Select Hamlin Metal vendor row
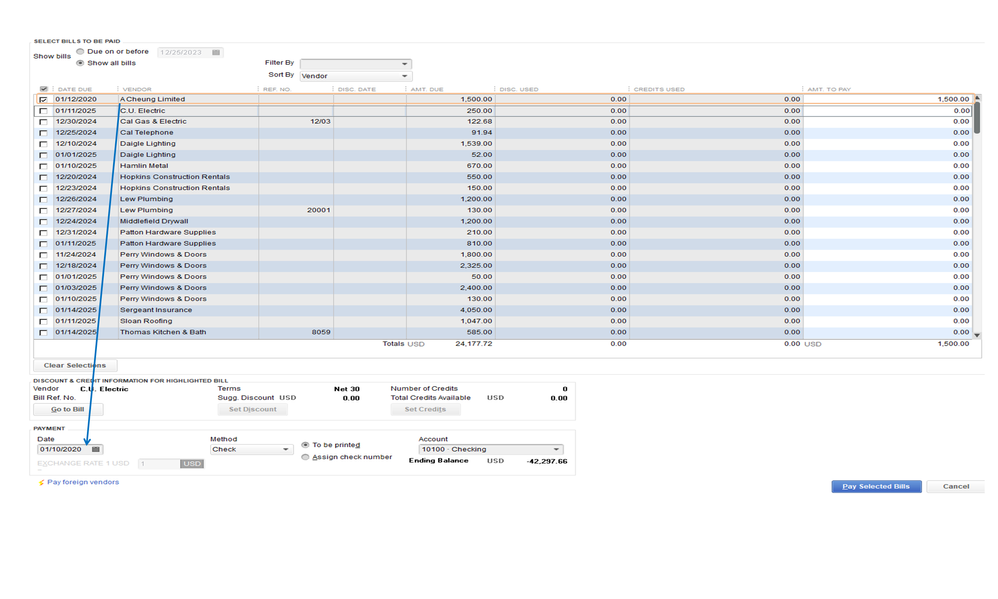 pyautogui.click(x=503, y=166)
